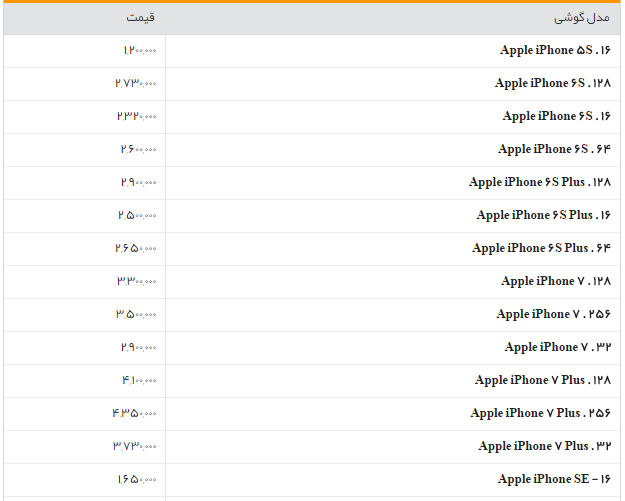Click price 2,900,000 in iPhone 6S Plus 128 row
625x501 pixels.
[x=139, y=183]
